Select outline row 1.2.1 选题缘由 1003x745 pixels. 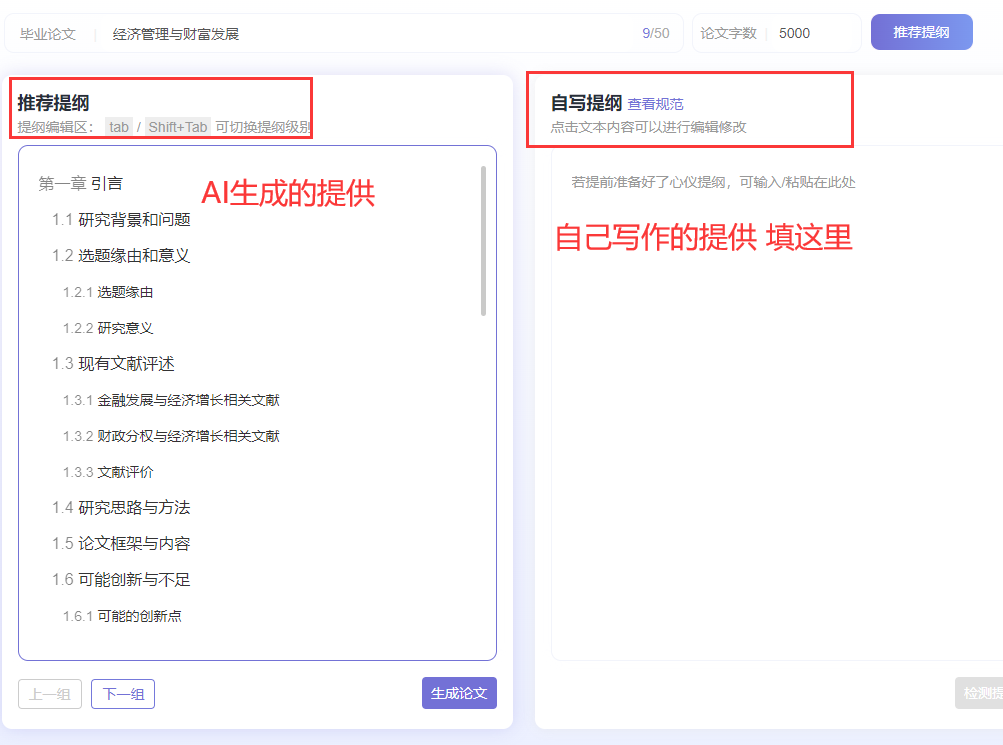coord(108,292)
